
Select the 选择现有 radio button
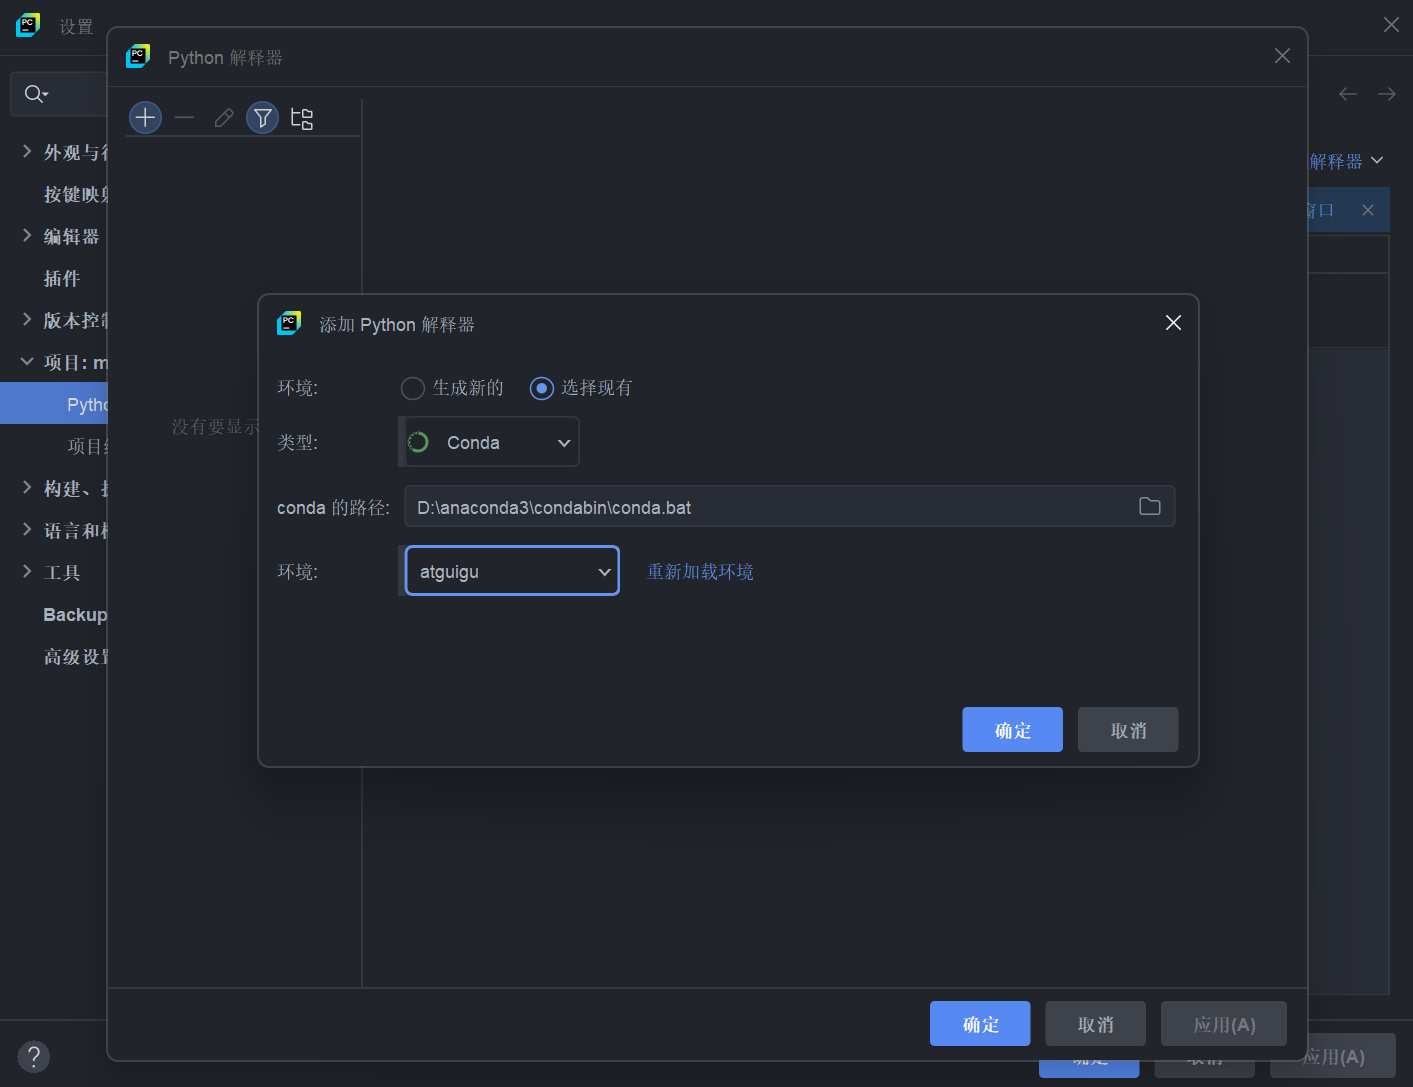[541, 388]
